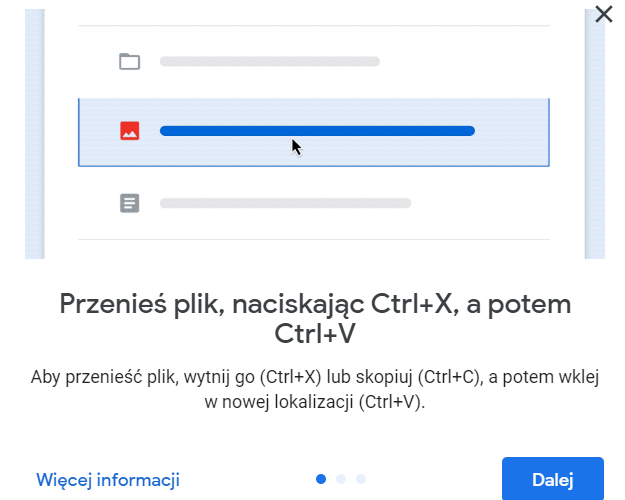Click the right light-blue side strip
Viewport: 625px width, 500px height.
pyautogui.click(x=595, y=134)
